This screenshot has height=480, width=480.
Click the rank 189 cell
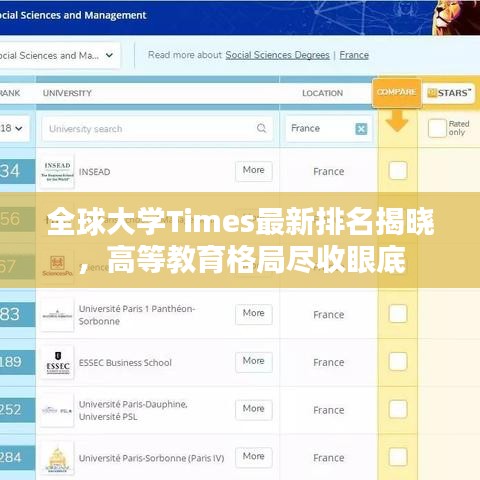click(17, 362)
